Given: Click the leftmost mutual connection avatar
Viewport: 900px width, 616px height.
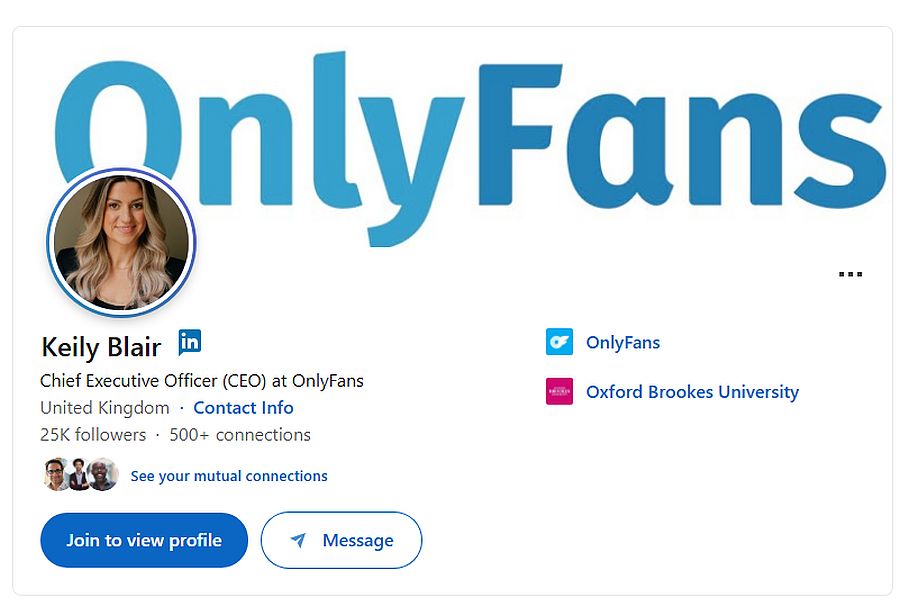Looking at the screenshot, I should click(57, 474).
